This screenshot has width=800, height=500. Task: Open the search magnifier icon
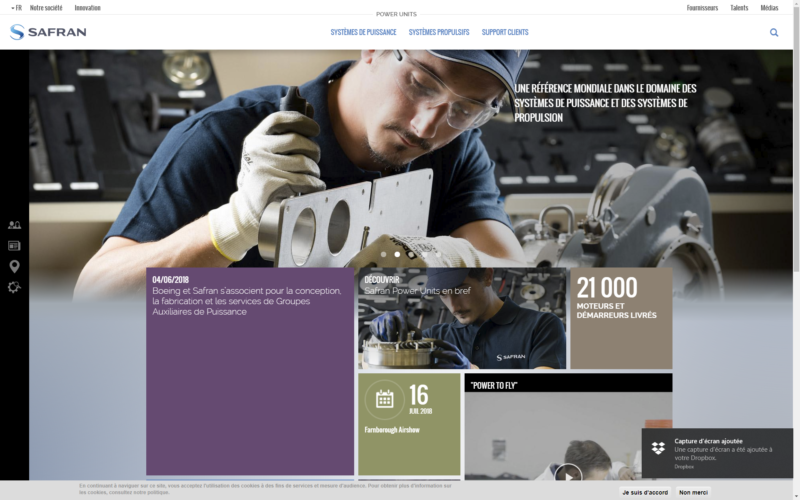click(x=774, y=32)
